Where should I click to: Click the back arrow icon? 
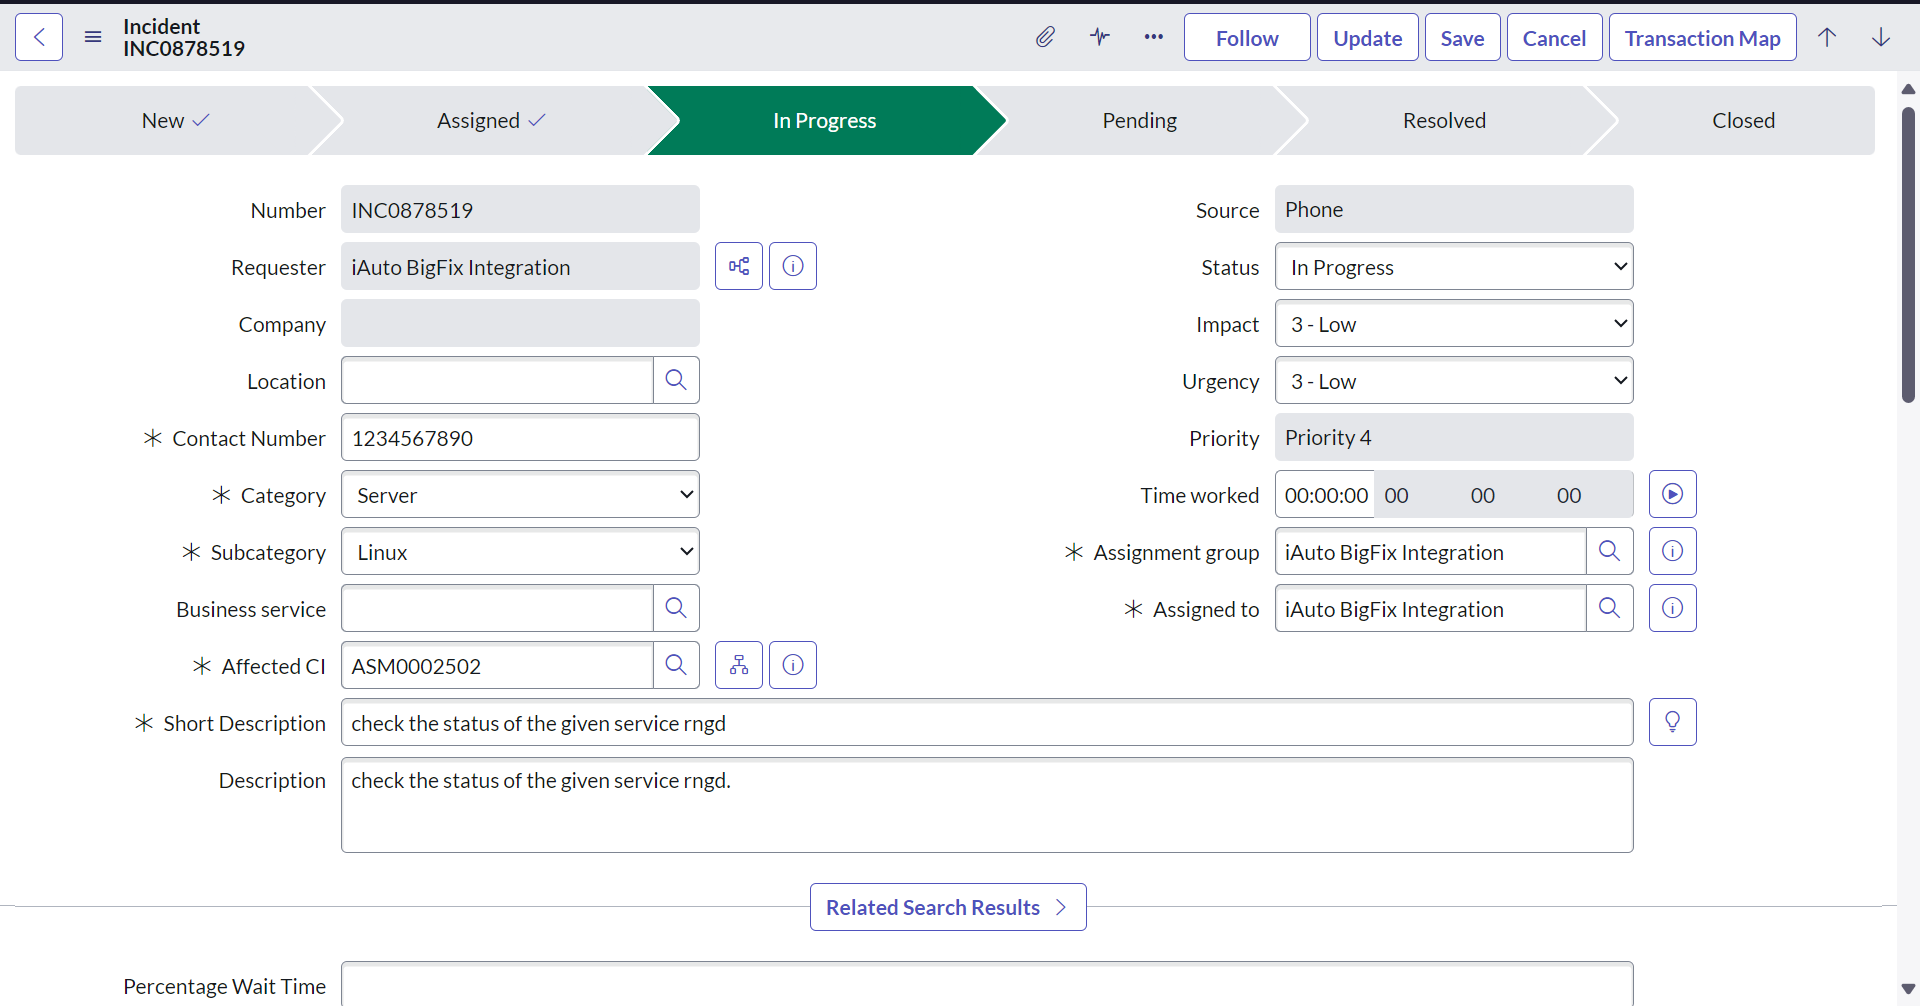(39, 38)
